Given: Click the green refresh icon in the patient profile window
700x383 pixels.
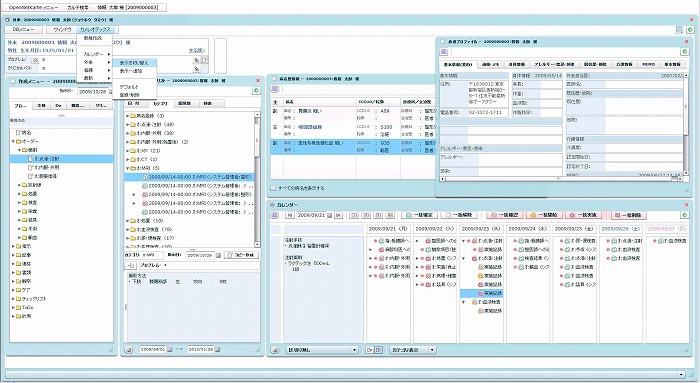Looking at the screenshot, I should (x=684, y=52).
